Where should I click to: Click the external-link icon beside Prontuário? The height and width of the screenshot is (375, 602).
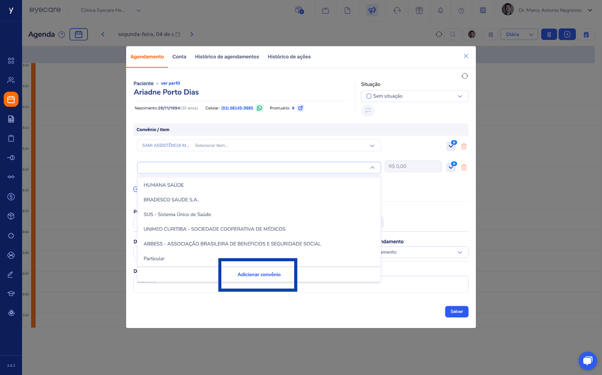click(x=300, y=108)
